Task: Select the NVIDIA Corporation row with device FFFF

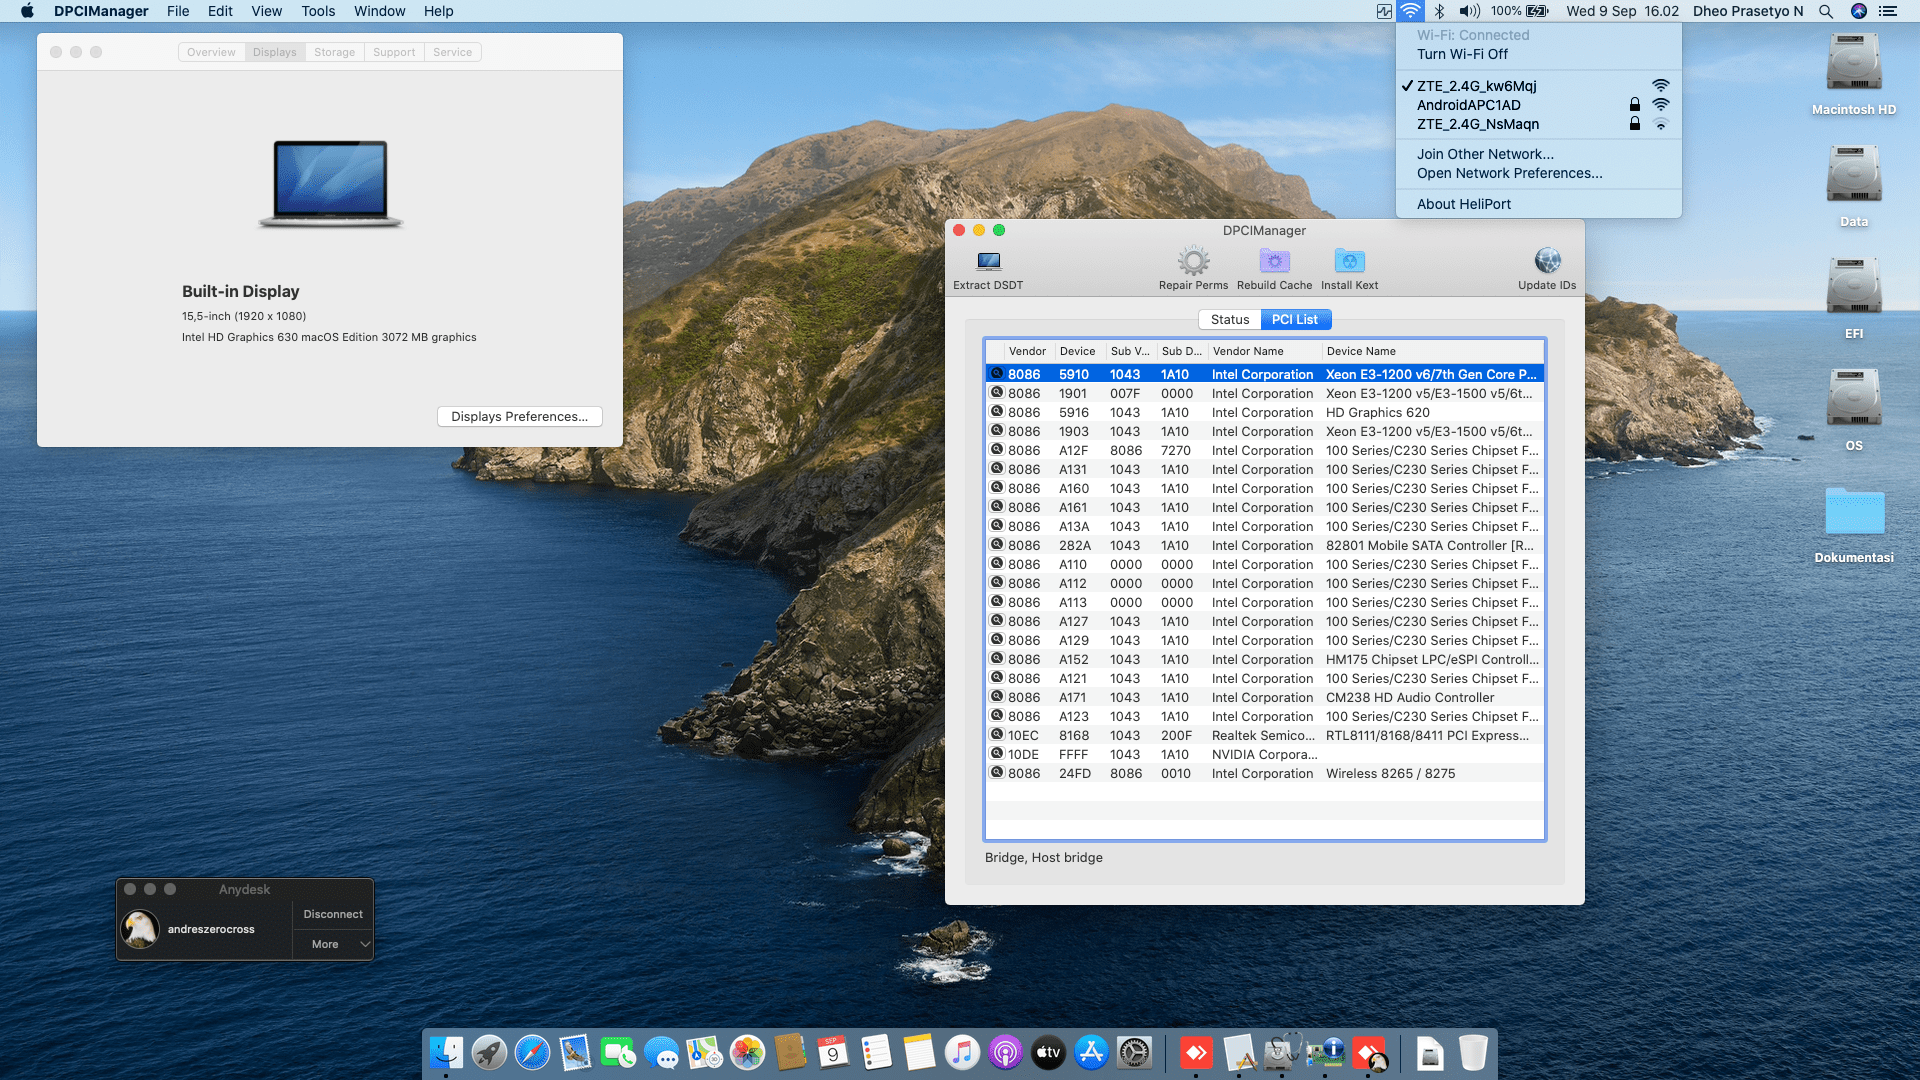Action: point(1265,754)
